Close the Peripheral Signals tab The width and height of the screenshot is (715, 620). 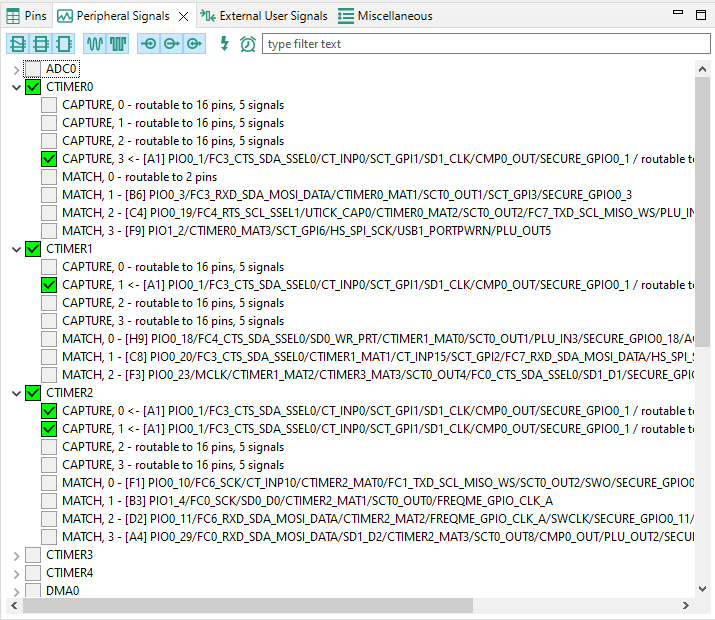click(183, 16)
